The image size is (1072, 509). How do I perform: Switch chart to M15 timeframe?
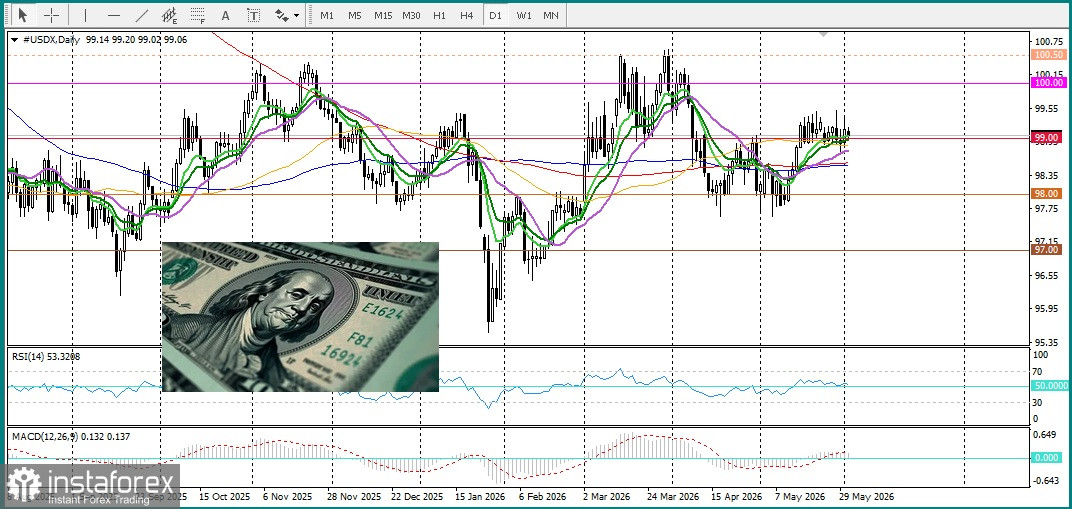point(383,14)
